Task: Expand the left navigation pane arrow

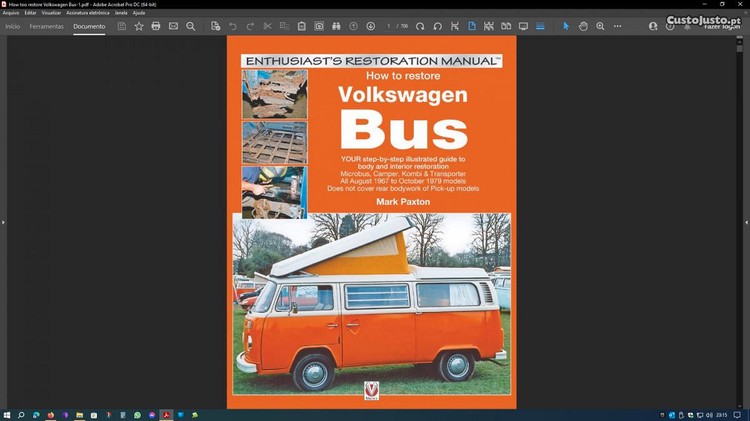Action: [4, 222]
